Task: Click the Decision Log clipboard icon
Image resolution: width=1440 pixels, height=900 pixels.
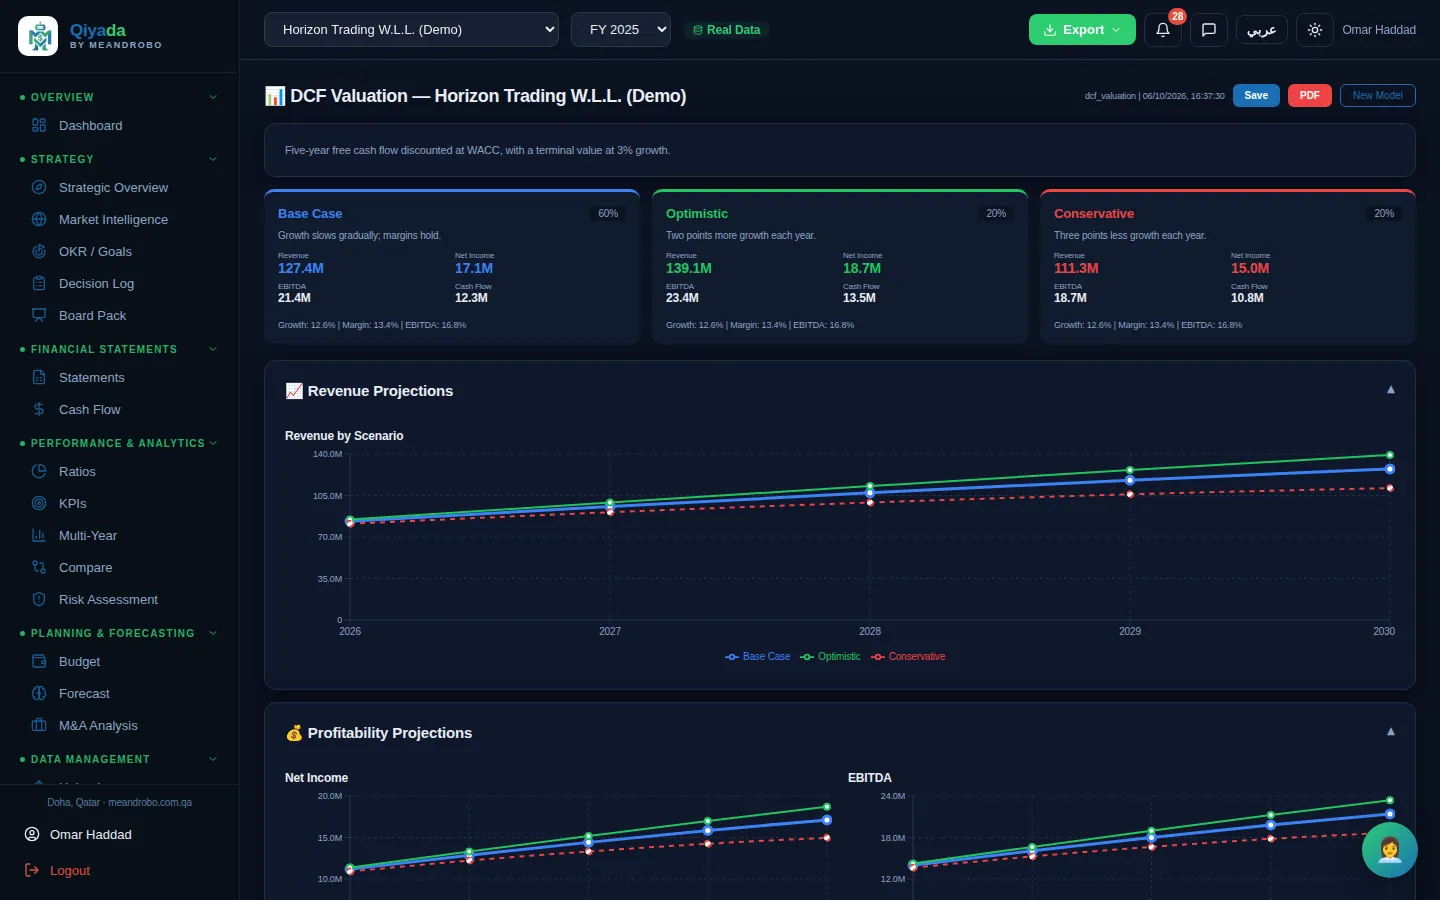Action: click(x=39, y=283)
